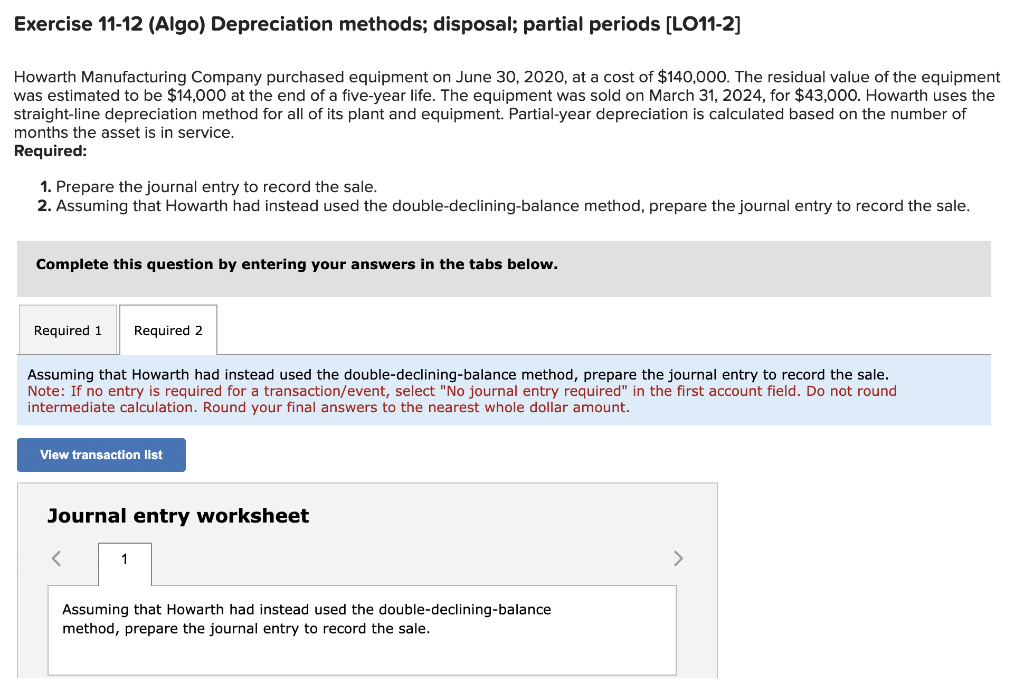Select page 1 of the journal entry worksheet

[x=124, y=563]
